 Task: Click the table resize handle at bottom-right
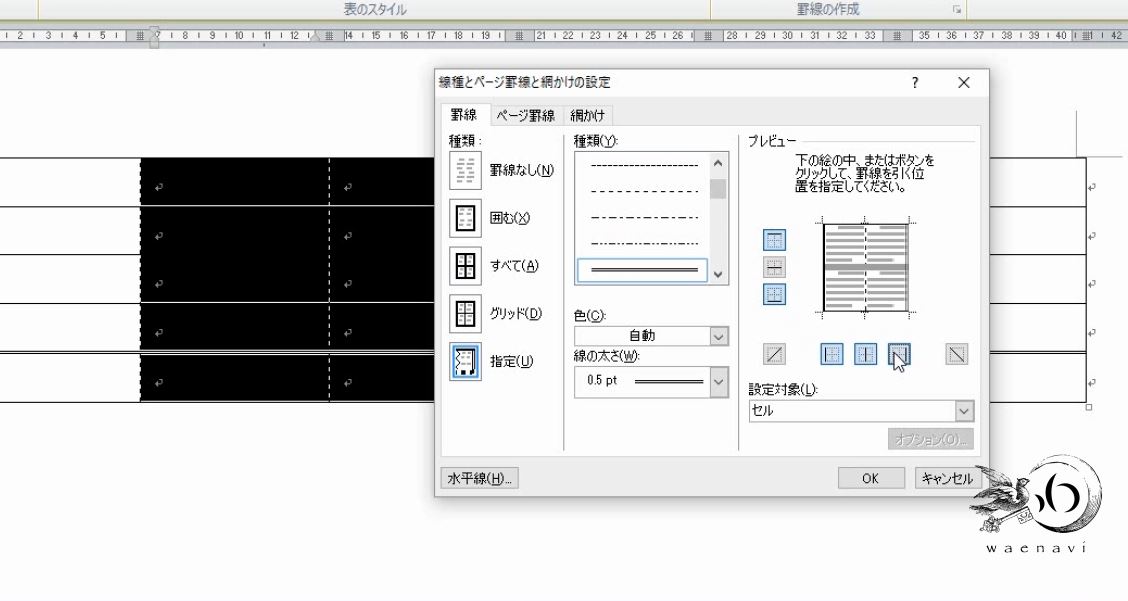(1088, 407)
